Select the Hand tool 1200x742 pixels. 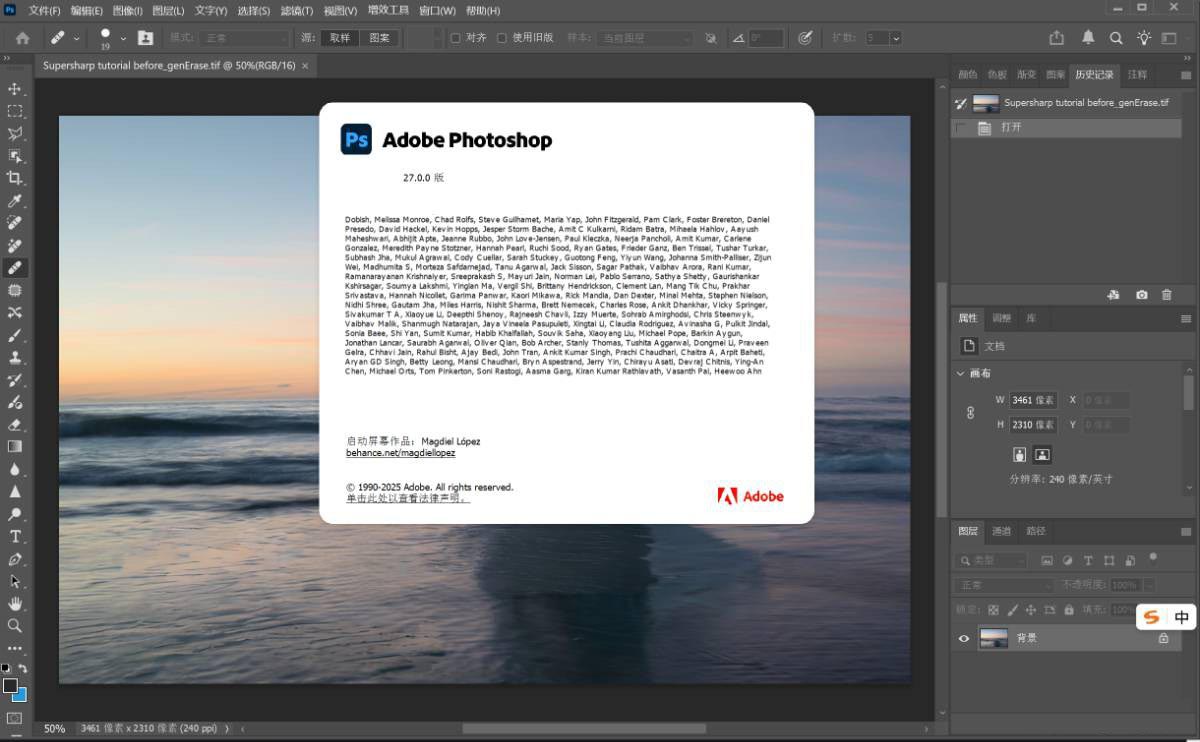[15, 603]
